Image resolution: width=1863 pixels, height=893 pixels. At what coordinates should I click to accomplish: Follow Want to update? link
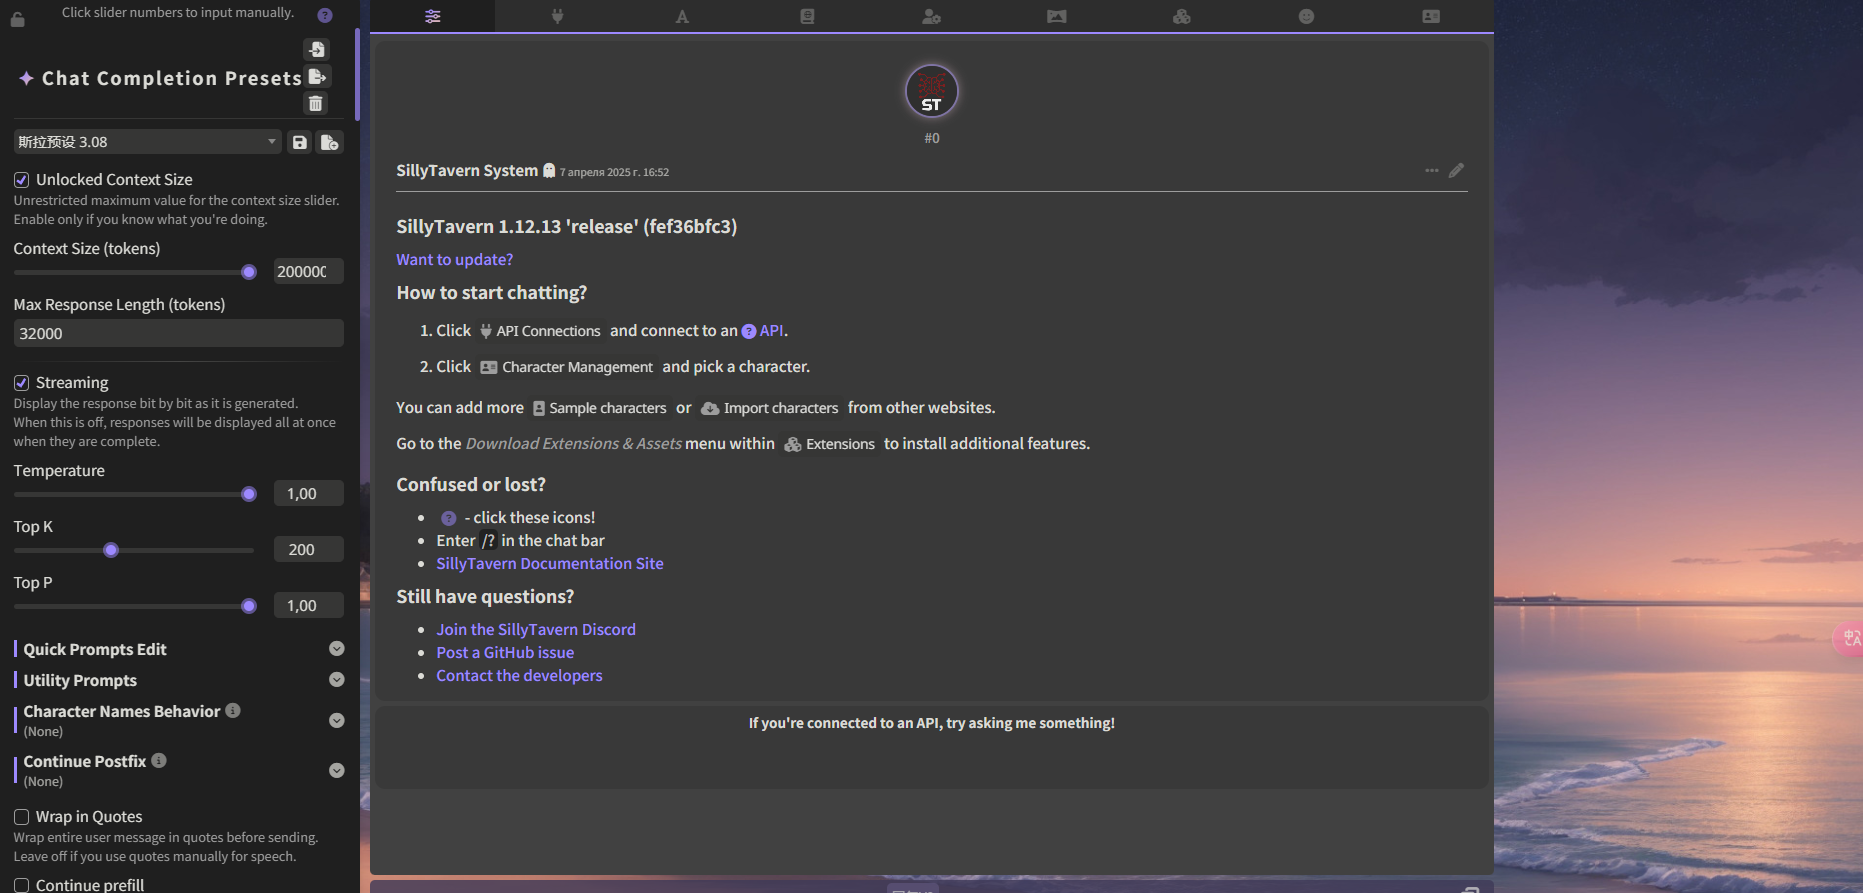point(455,260)
